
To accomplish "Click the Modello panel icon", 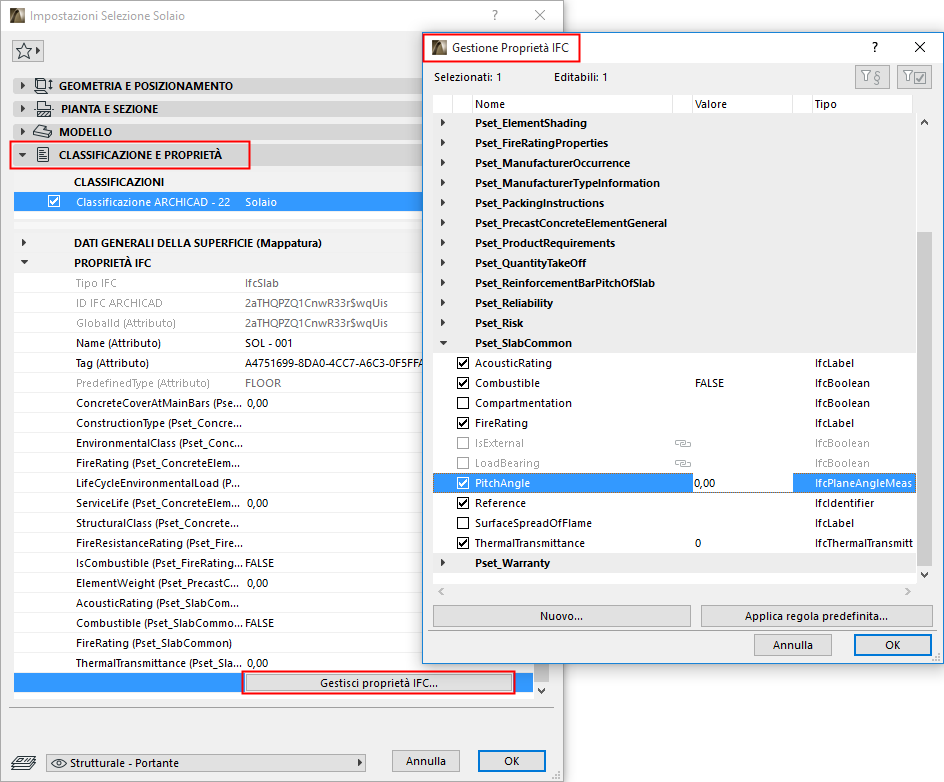I will (x=42, y=132).
